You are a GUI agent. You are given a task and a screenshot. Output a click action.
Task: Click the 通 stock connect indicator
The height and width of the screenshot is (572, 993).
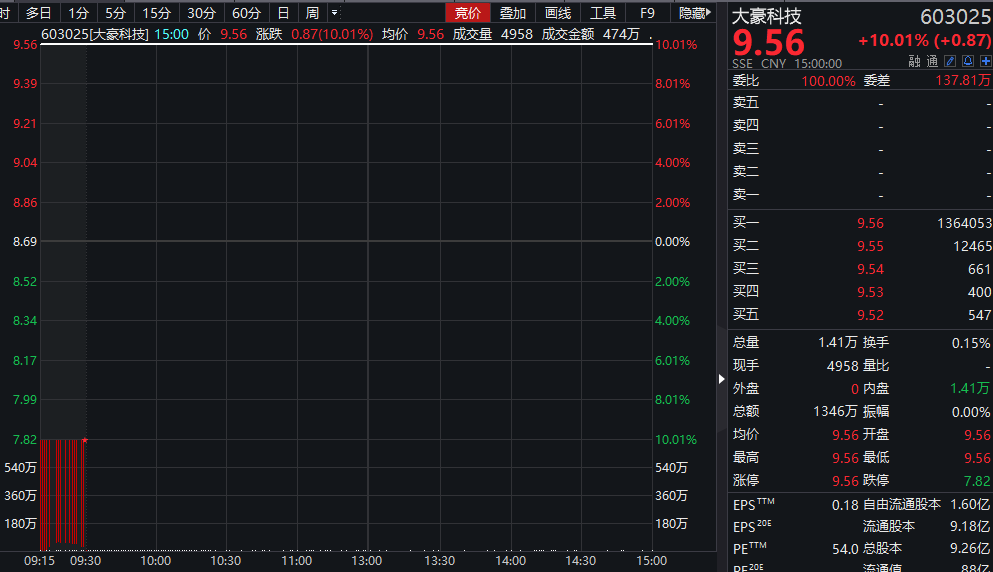point(932,62)
